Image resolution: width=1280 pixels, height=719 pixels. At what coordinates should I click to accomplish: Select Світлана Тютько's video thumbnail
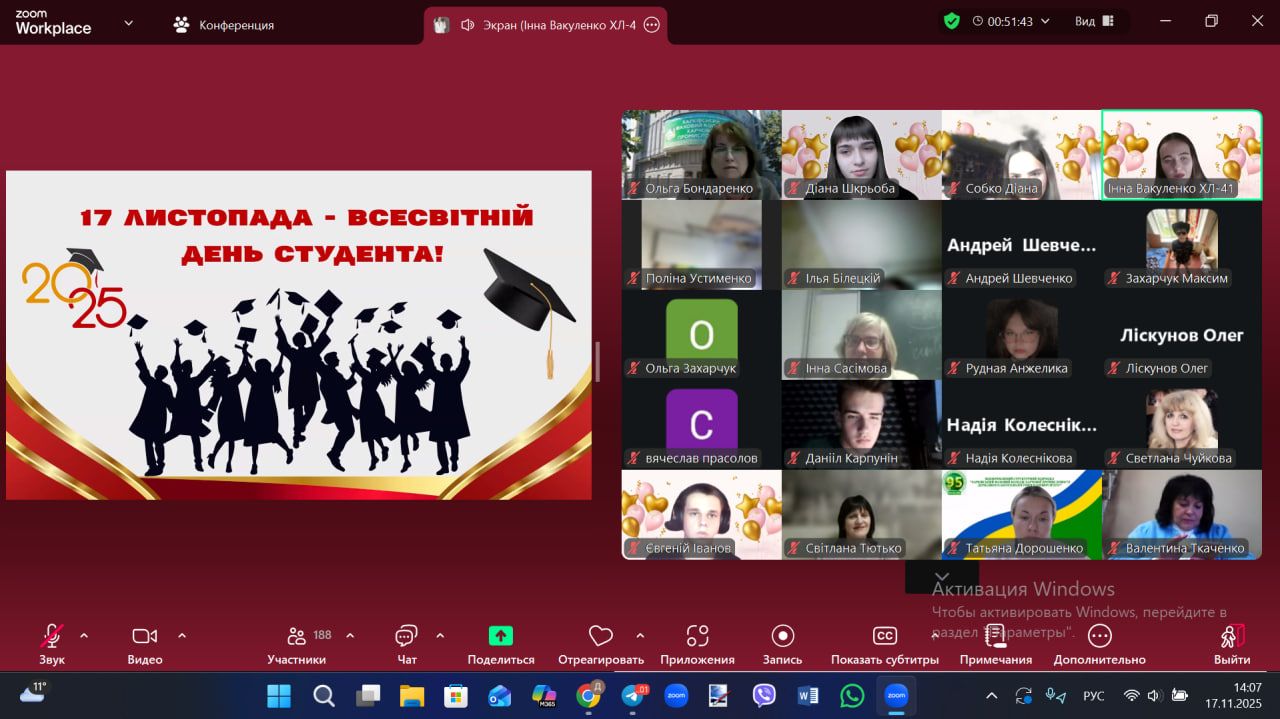pyautogui.click(x=861, y=515)
